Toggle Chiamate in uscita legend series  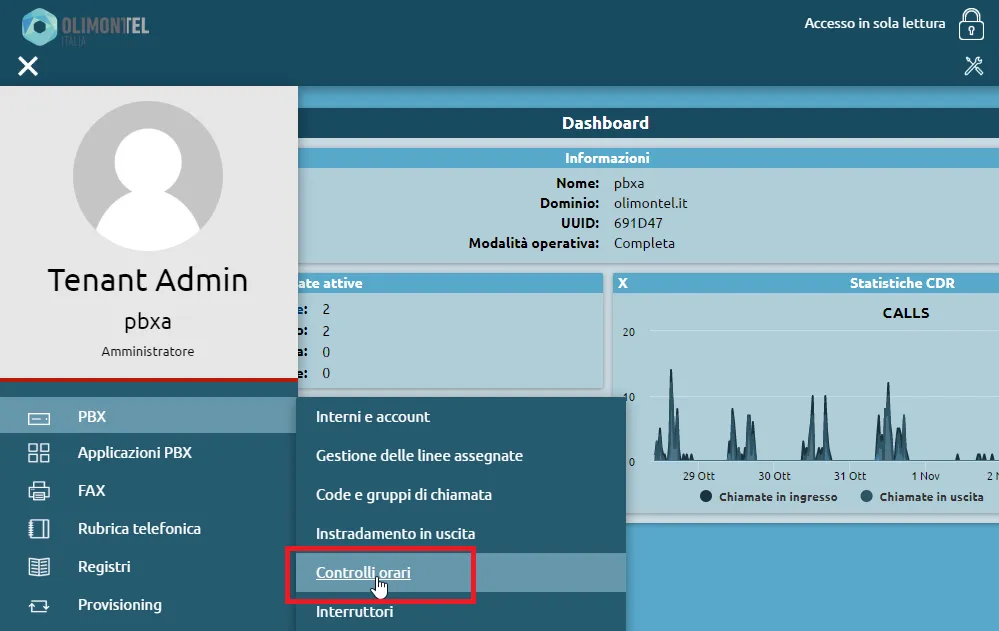[922, 497]
